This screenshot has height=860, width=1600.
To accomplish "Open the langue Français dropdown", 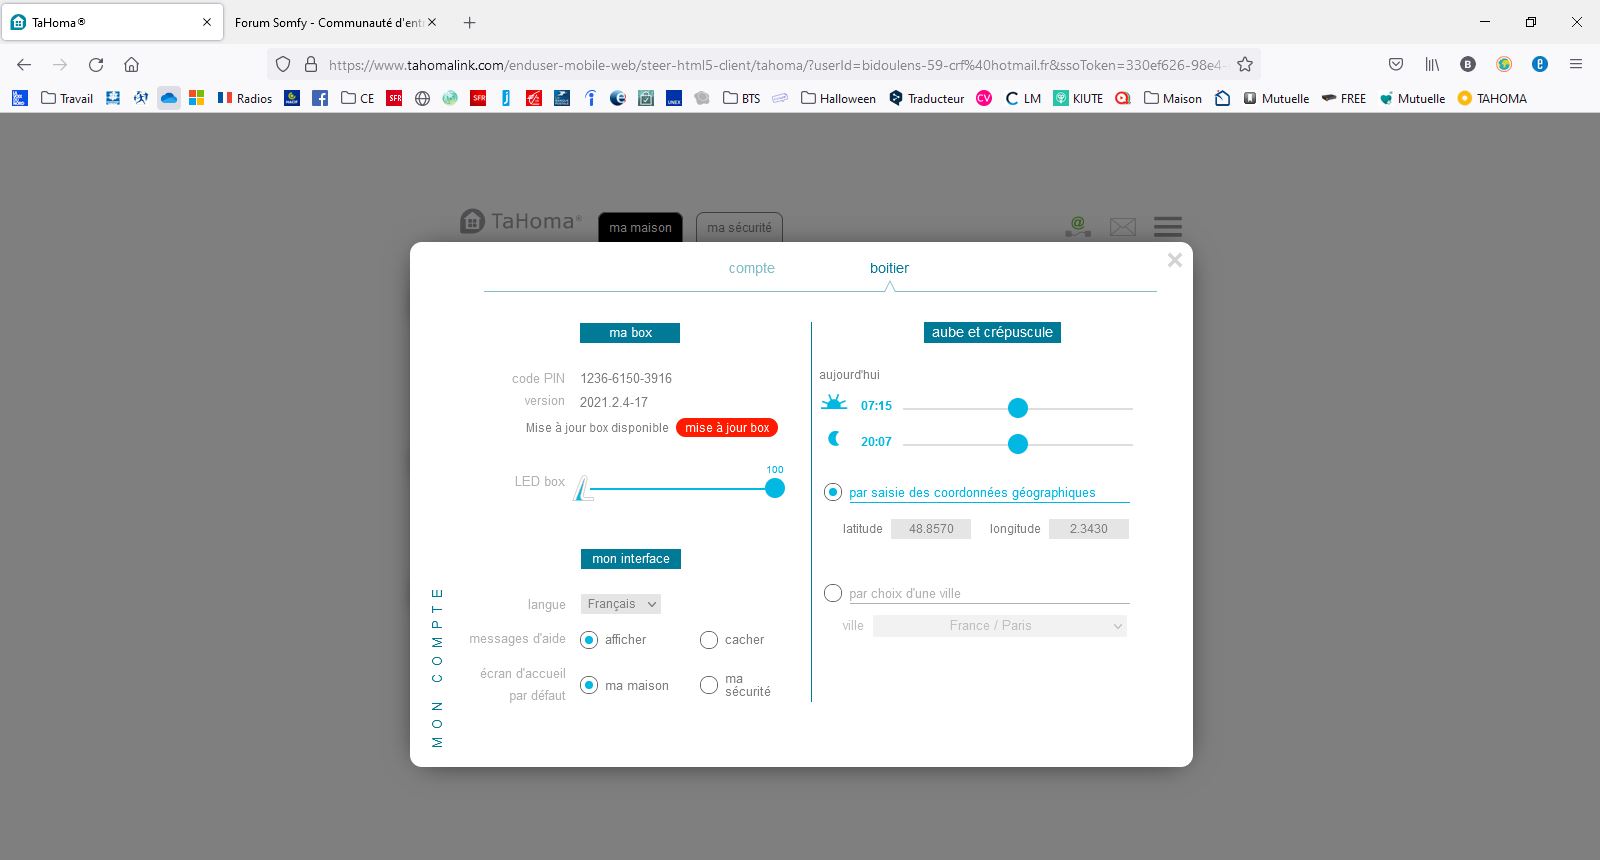I will pyautogui.click(x=621, y=604).
